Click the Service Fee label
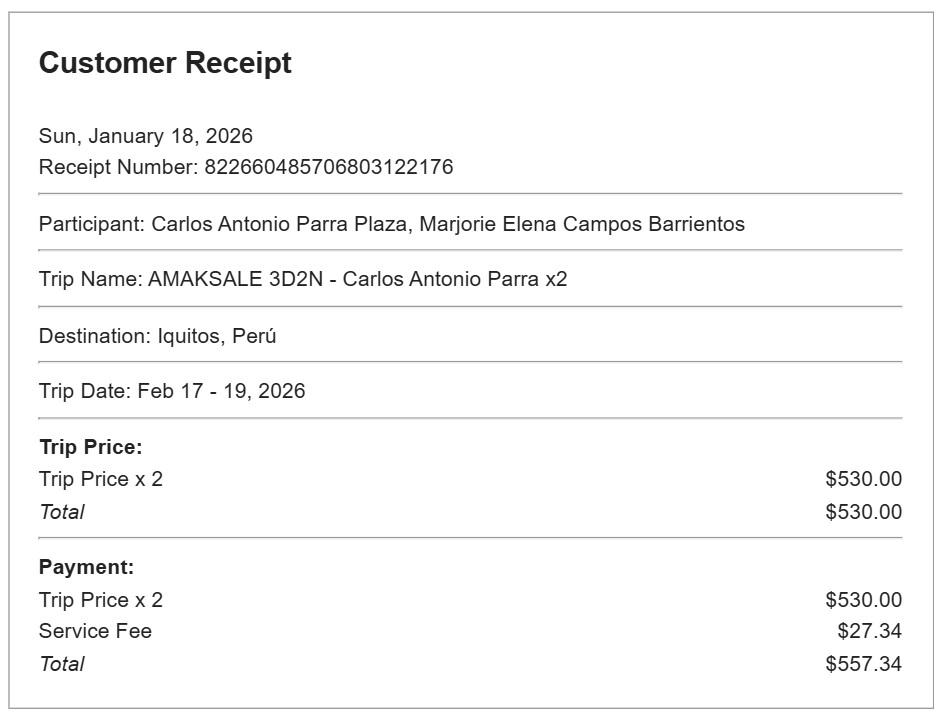Screen dimensions: 937x712 pos(95,631)
